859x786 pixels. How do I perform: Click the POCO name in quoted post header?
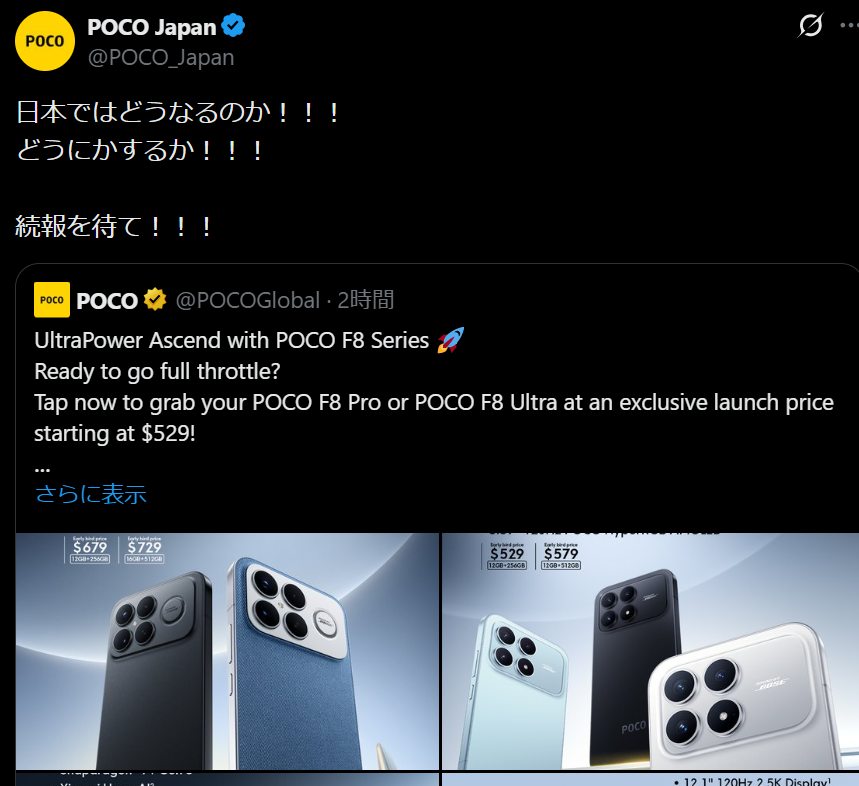pyautogui.click(x=107, y=301)
